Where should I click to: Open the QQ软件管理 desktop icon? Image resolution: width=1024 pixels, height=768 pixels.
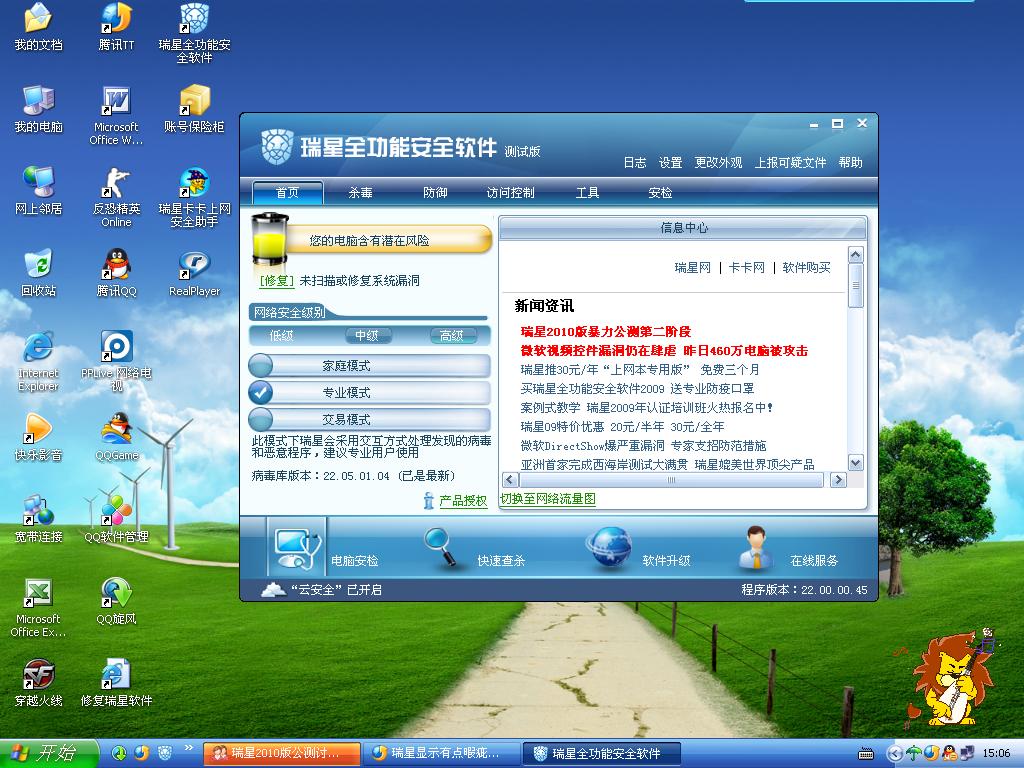pos(116,519)
